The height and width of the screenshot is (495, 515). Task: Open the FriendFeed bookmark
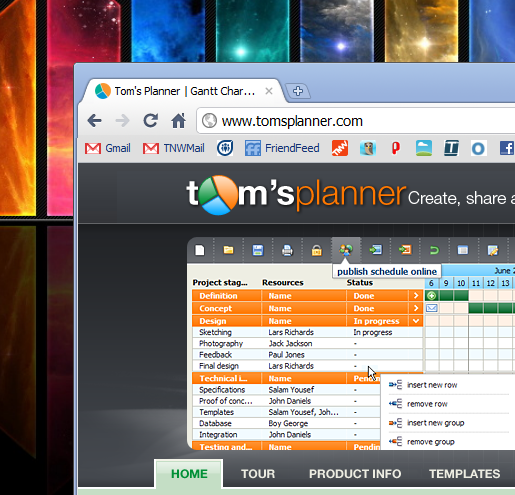coord(282,148)
